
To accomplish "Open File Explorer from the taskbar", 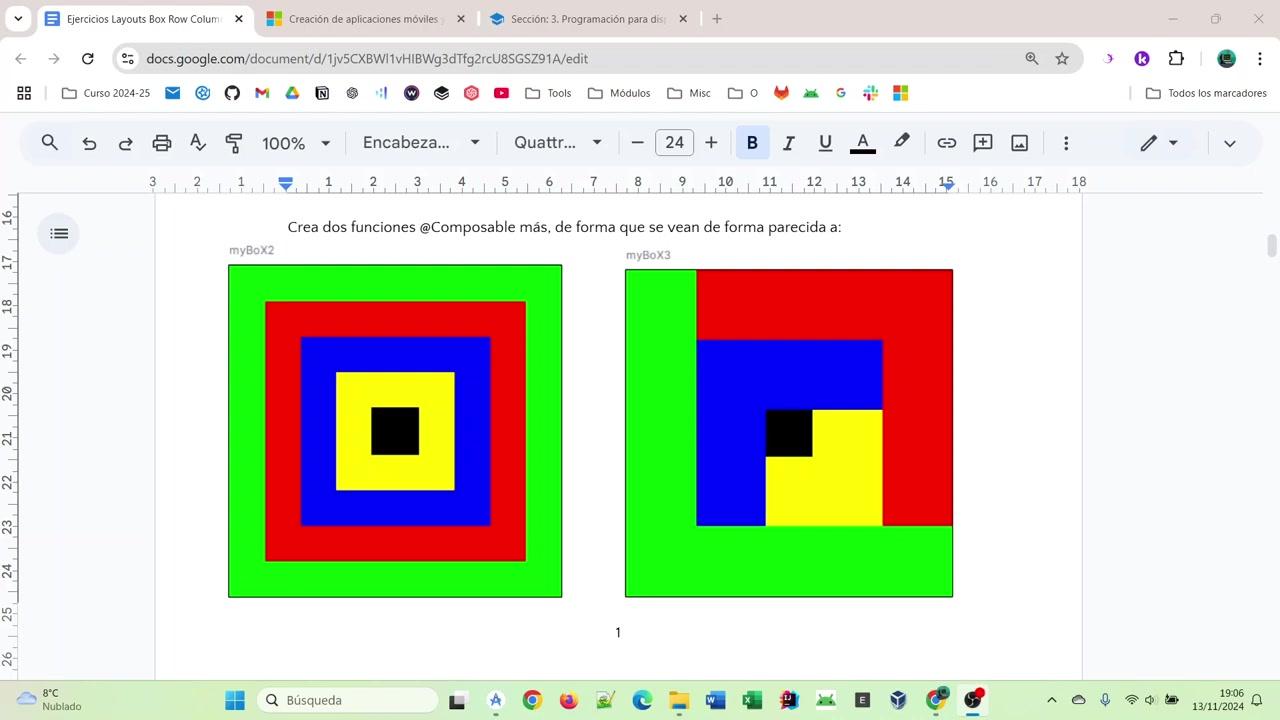I will [x=679, y=700].
